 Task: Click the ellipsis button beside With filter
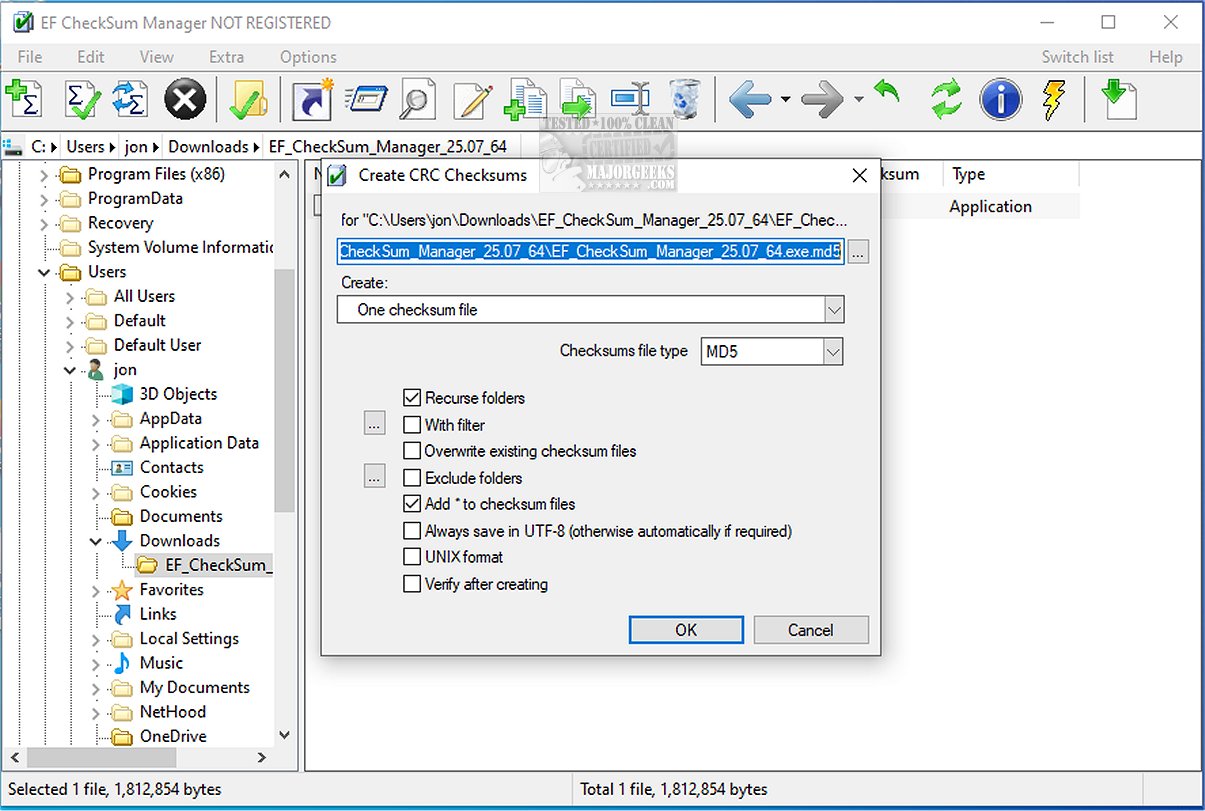[x=374, y=424]
